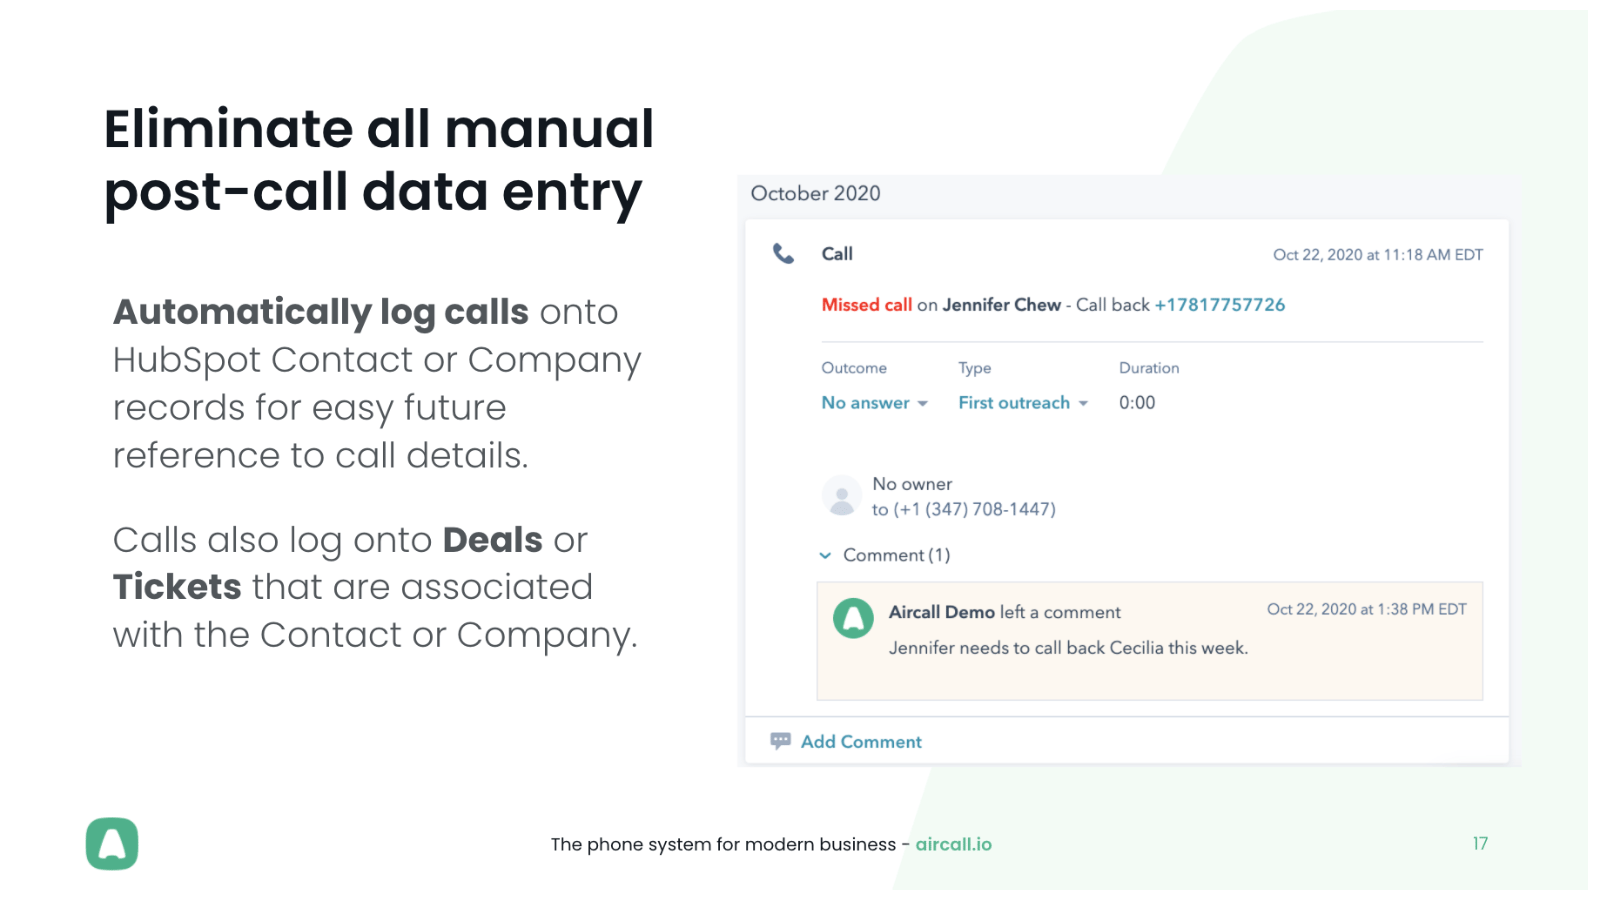
Task: Click the page number 17
Action: (x=1480, y=843)
